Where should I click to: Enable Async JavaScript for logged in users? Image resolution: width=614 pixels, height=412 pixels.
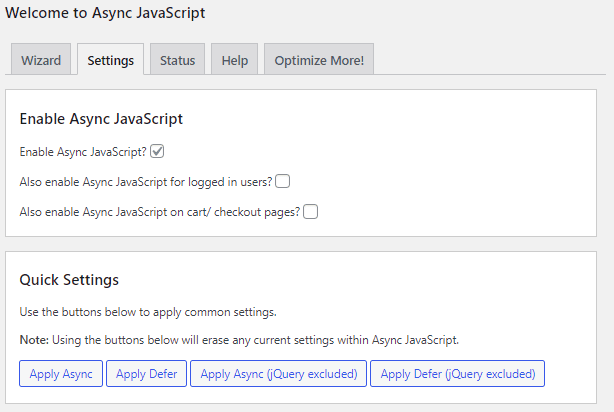(282, 182)
